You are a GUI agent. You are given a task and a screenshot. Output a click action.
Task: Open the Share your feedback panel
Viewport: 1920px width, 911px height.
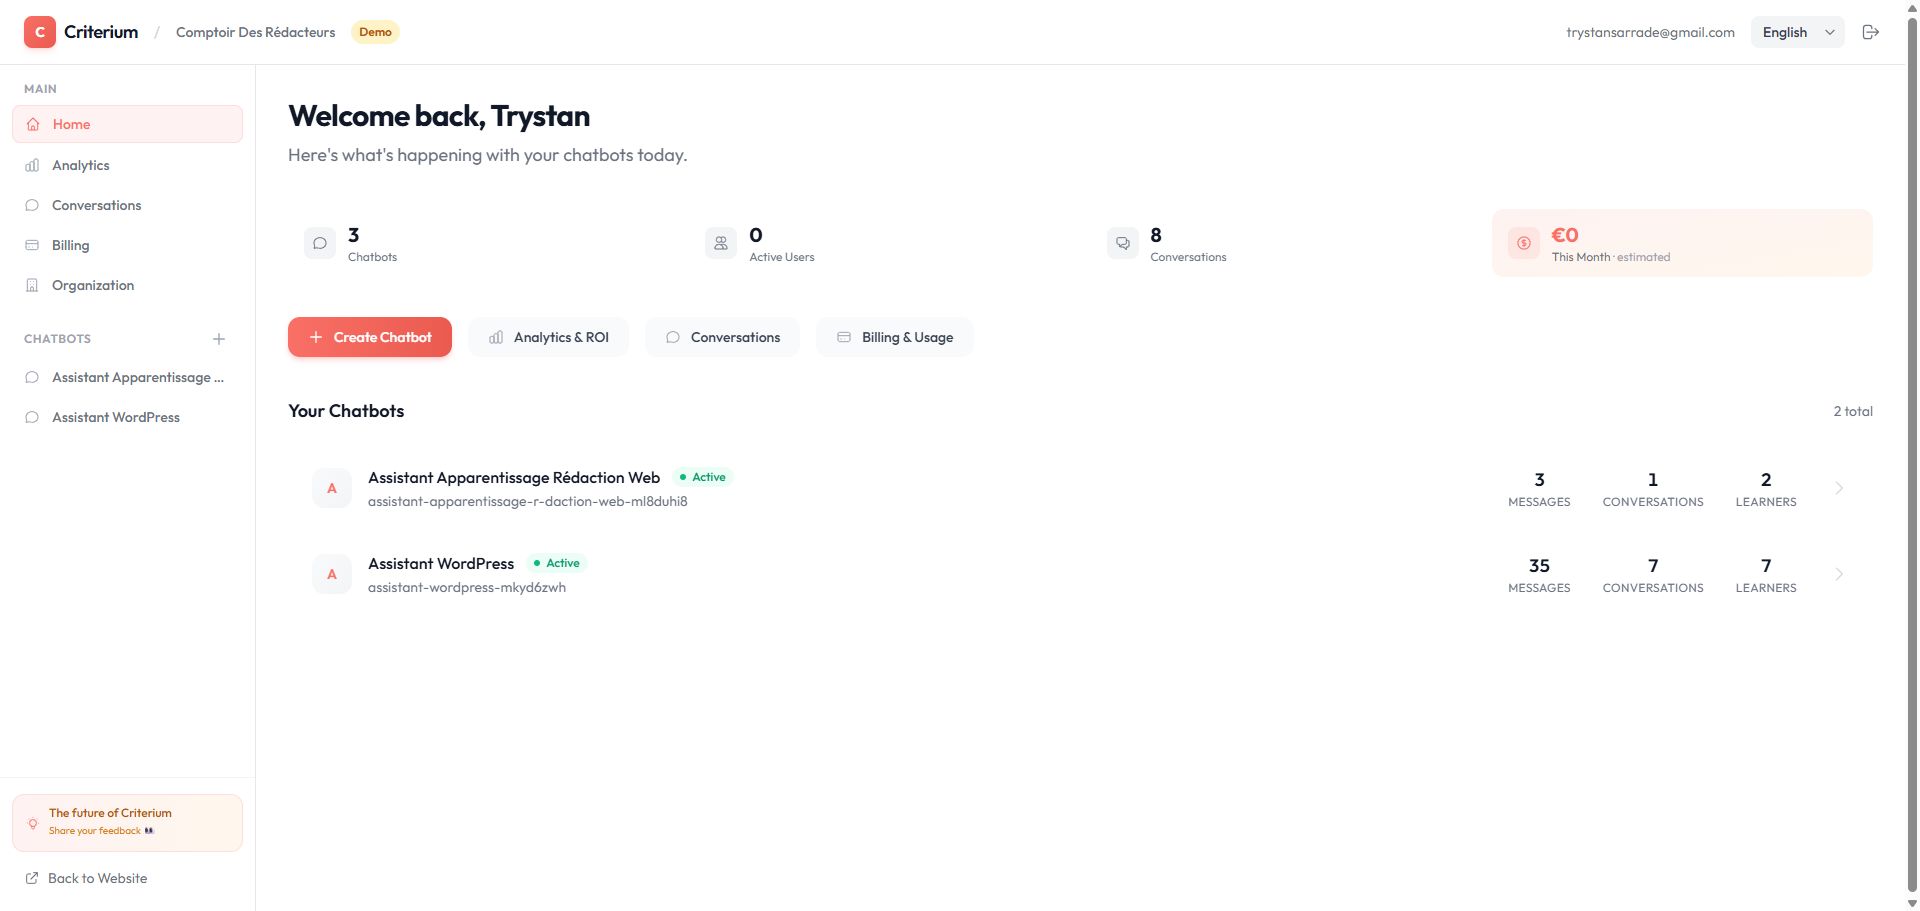[127, 821]
